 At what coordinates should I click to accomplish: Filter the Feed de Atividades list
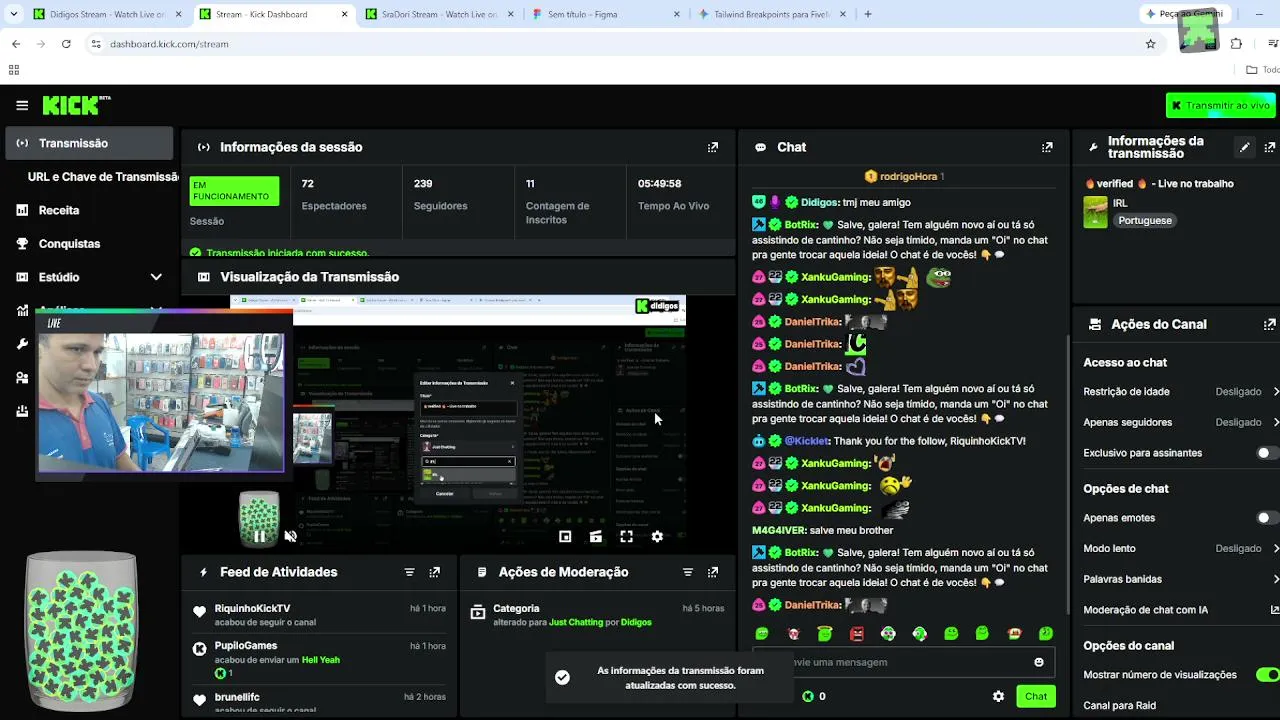pyautogui.click(x=409, y=572)
